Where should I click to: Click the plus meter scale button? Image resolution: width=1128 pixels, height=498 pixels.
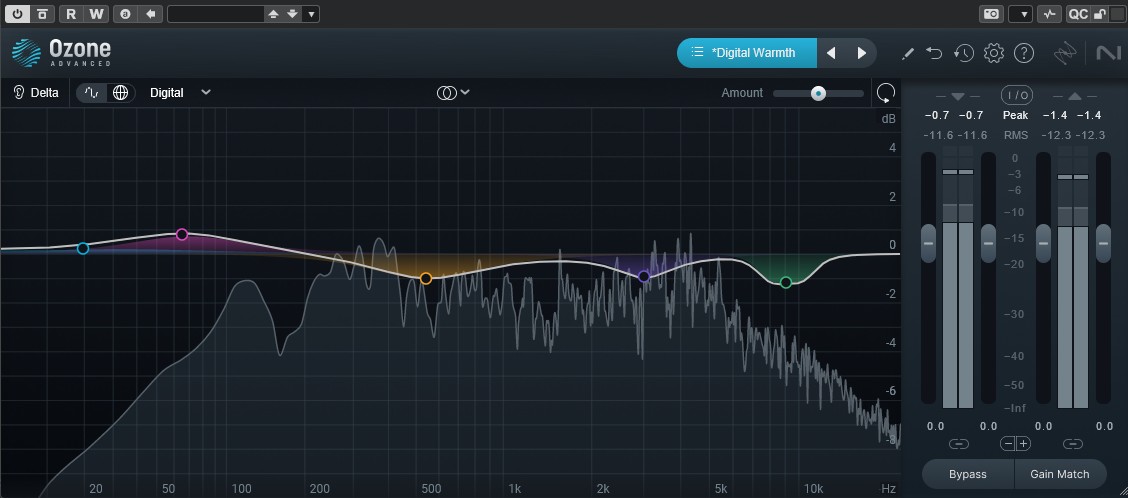(x=1023, y=444)
